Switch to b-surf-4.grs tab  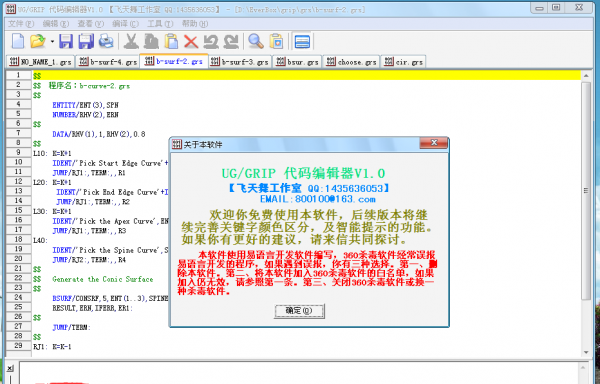point(108,62)
